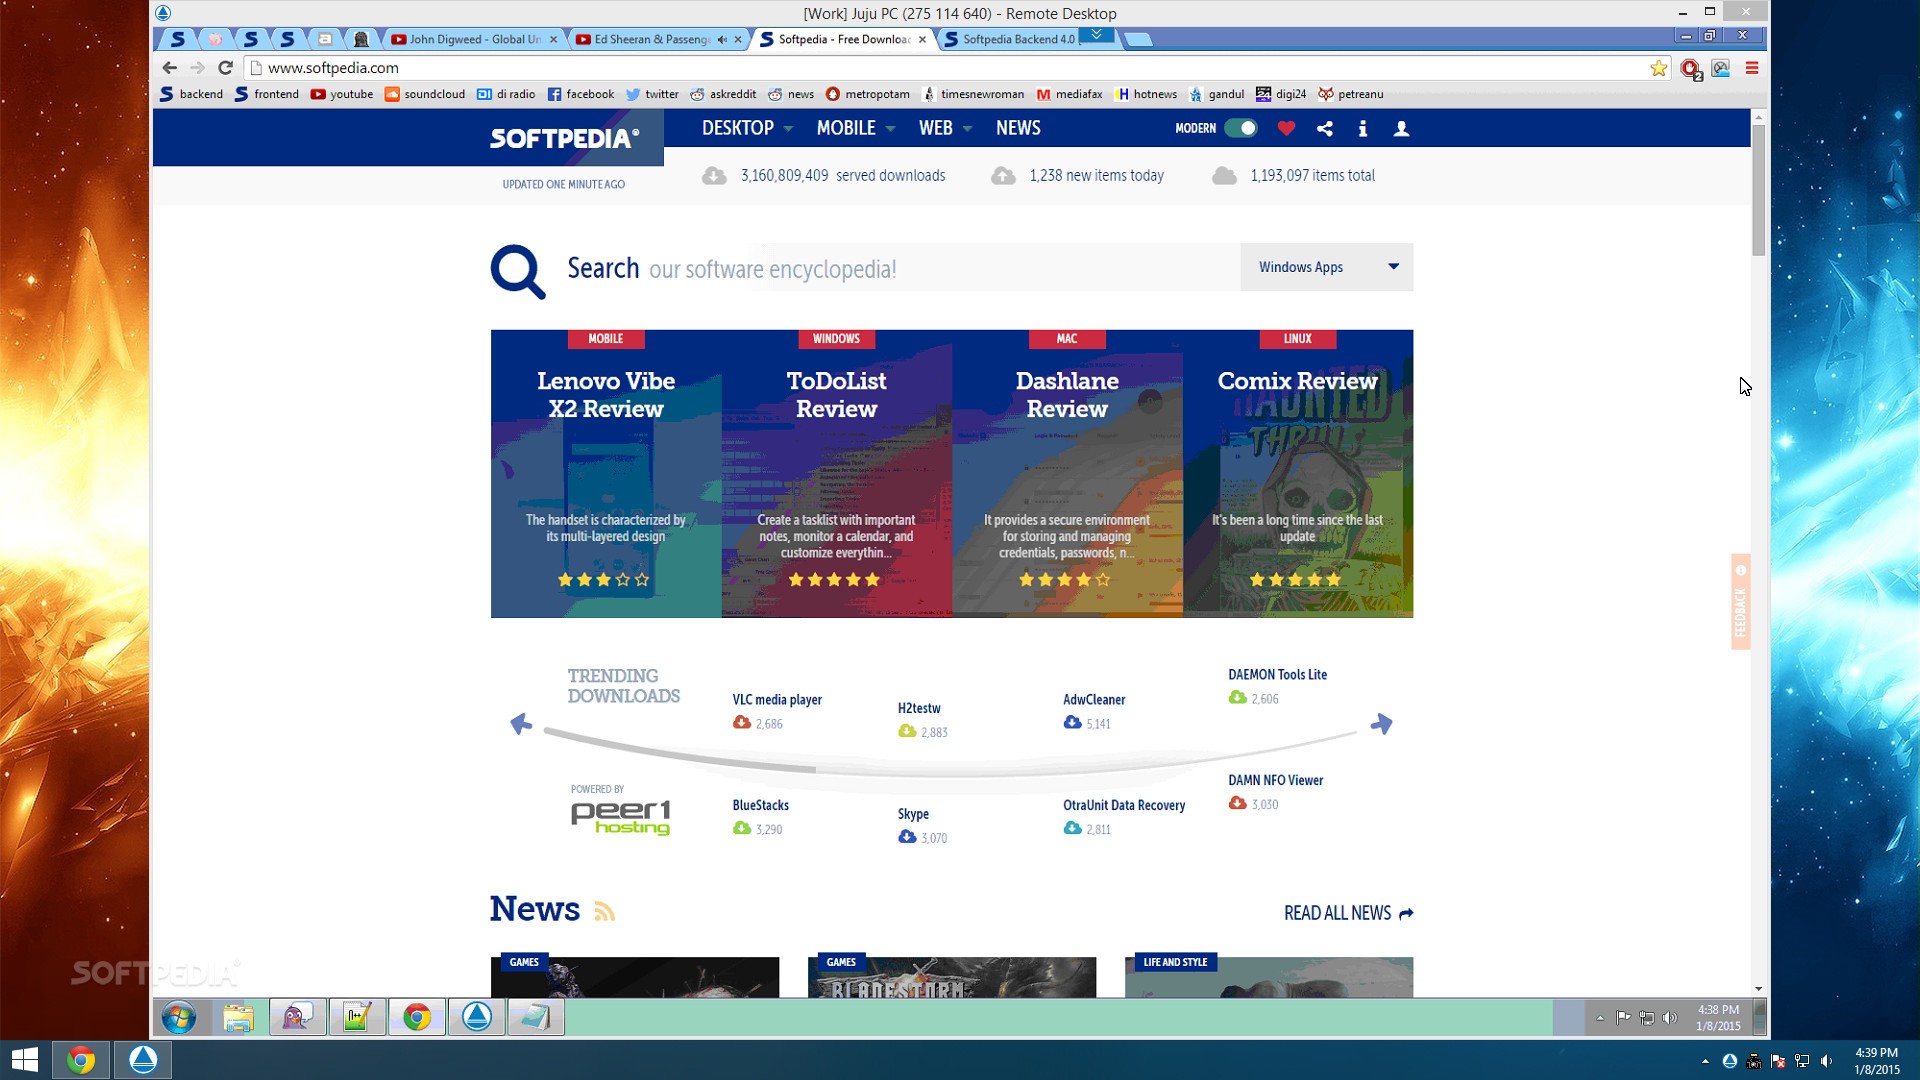Image resolution: width=1920 pixels, height=1080 pixels.
Task: Select the Softpedia - Free Downloads tab
Action: click(843, 40)
